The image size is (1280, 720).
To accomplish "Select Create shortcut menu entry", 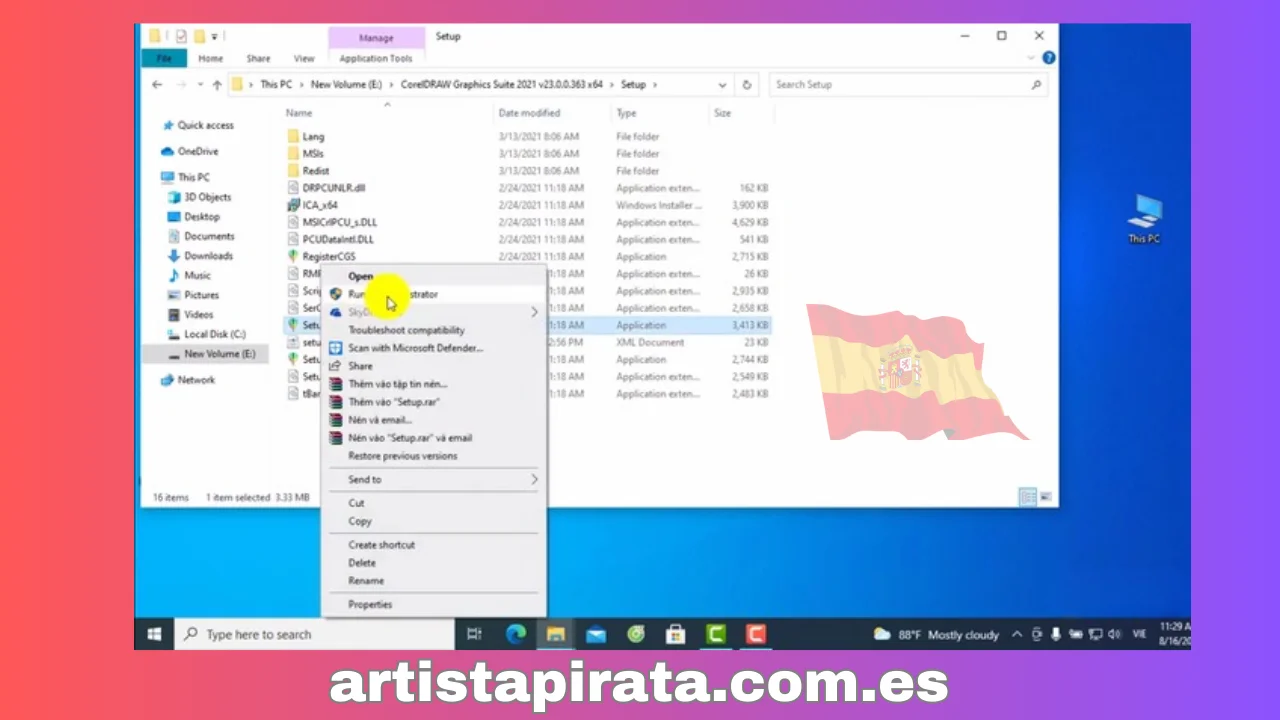I will 434,545.
